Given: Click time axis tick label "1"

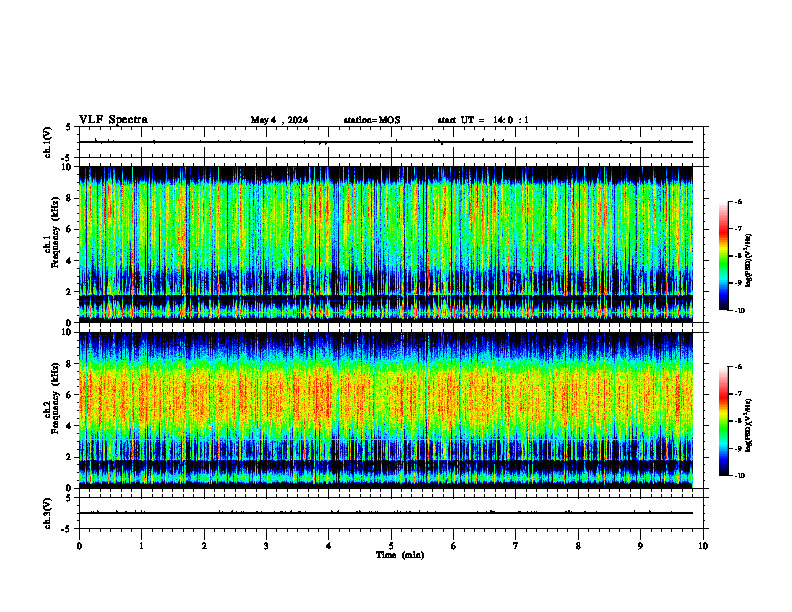Looking at the screenshot, I should click(141, 546).
